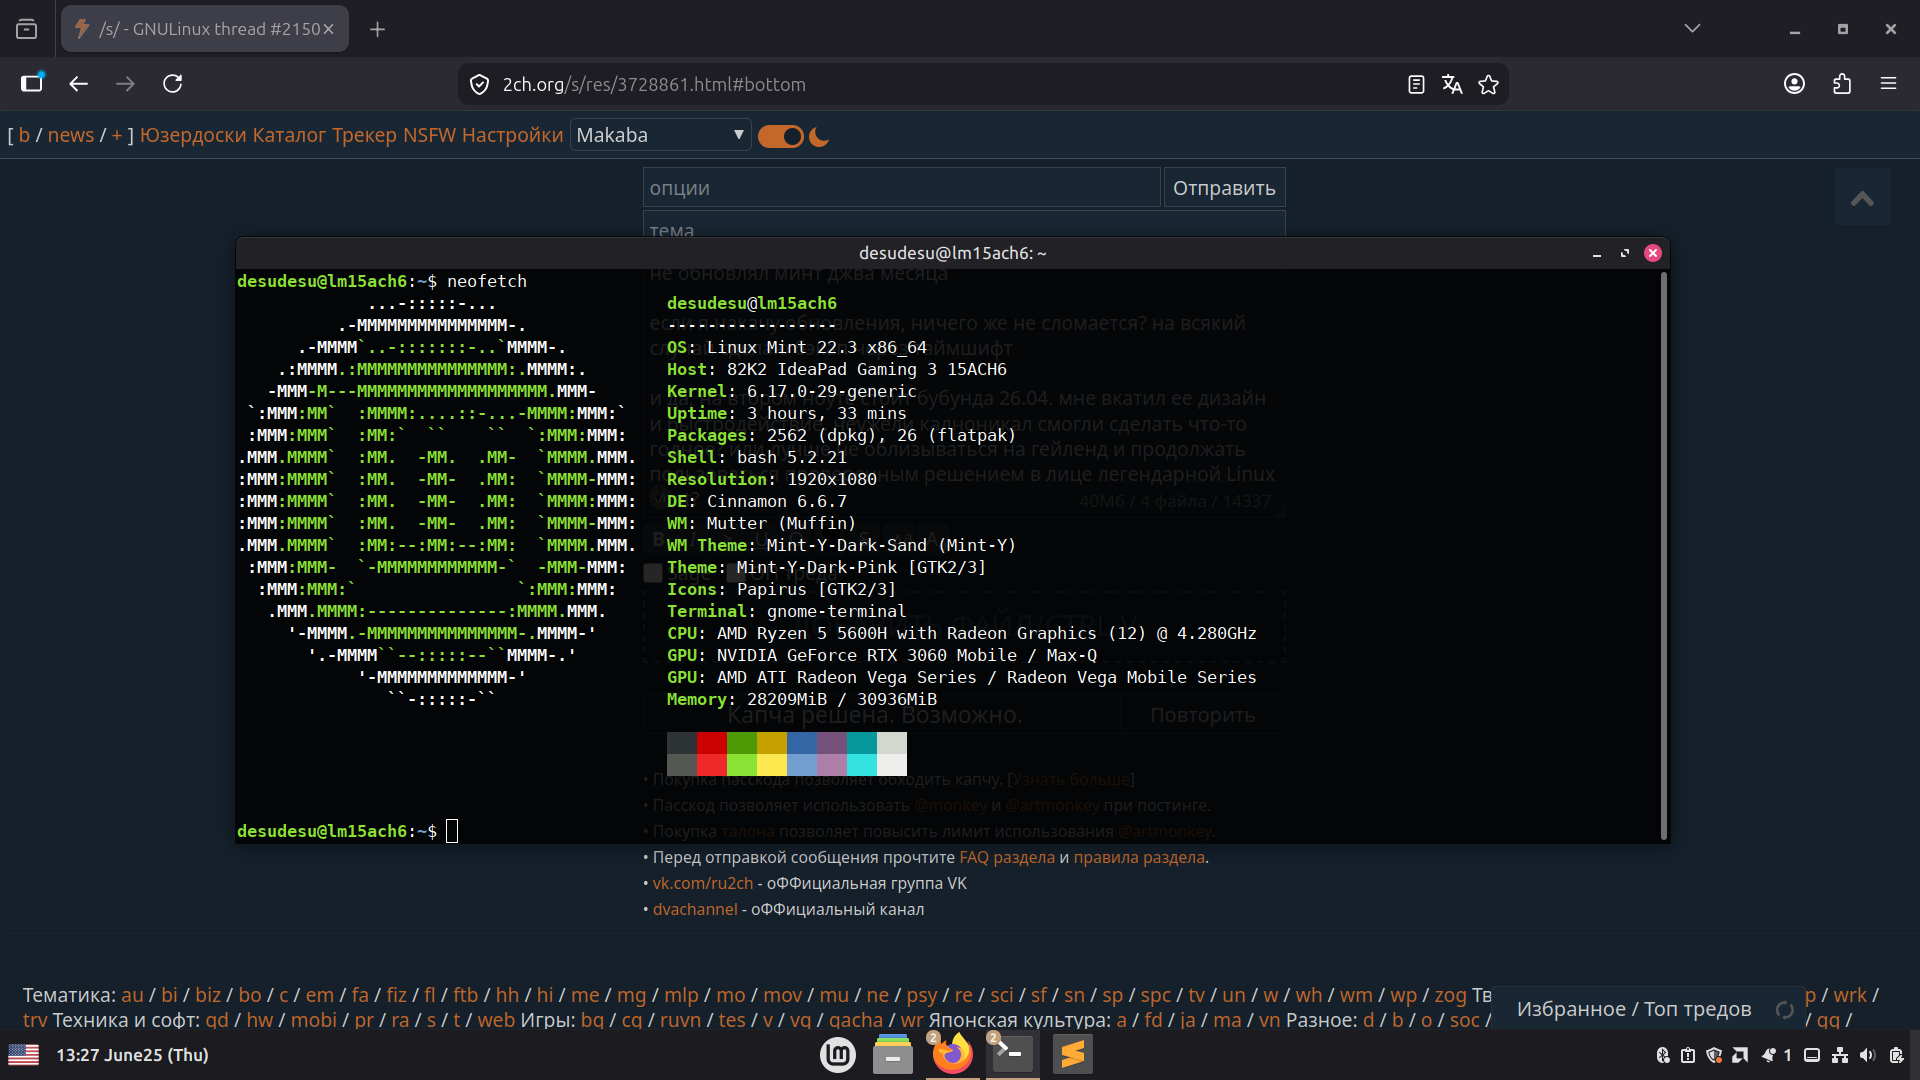Open the /mlp/ board link in footer

pyautogui.click(x=681, y=995)
